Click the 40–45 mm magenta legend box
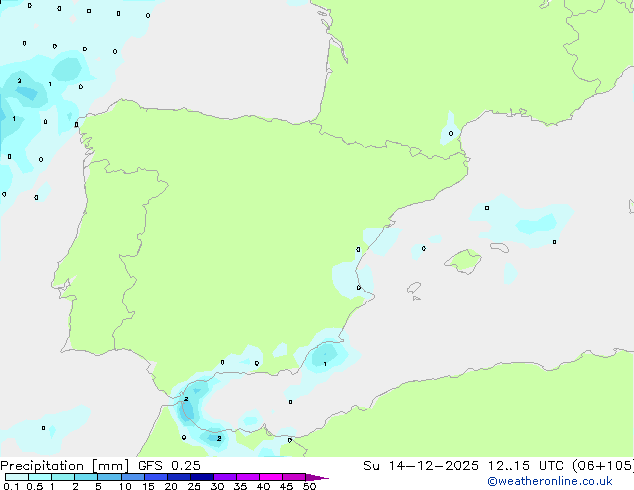 [x=271, y=477]
